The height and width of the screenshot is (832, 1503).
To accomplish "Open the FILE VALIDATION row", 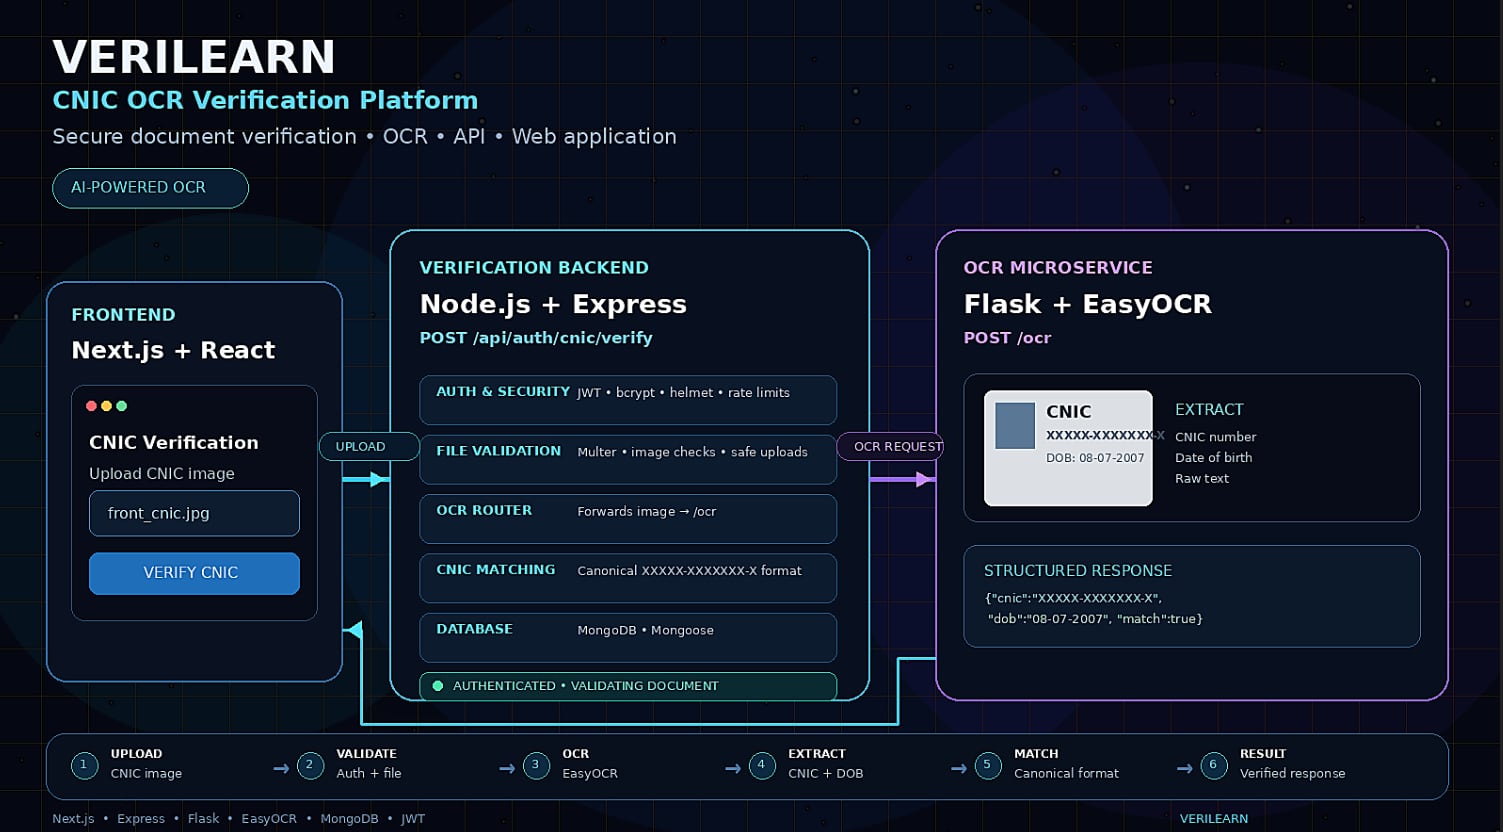I will tap(628, 459).
